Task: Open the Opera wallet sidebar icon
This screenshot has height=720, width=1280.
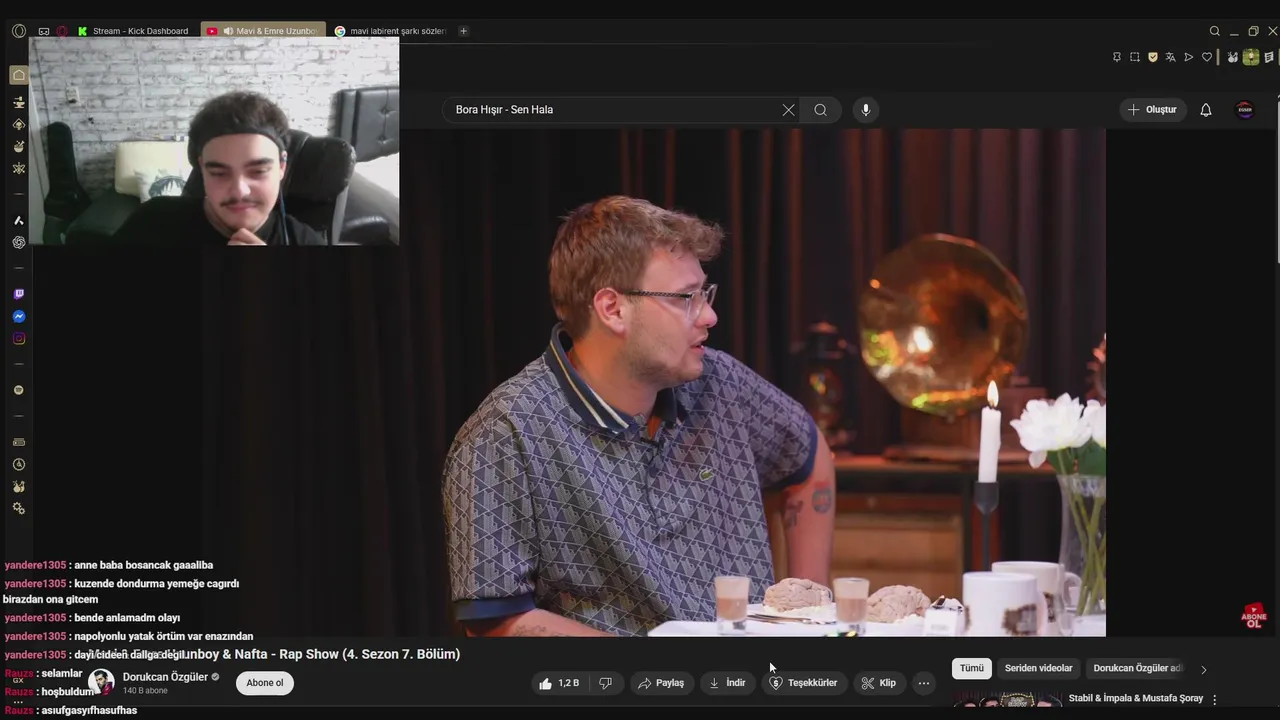Action: click(x=19, y=442)
